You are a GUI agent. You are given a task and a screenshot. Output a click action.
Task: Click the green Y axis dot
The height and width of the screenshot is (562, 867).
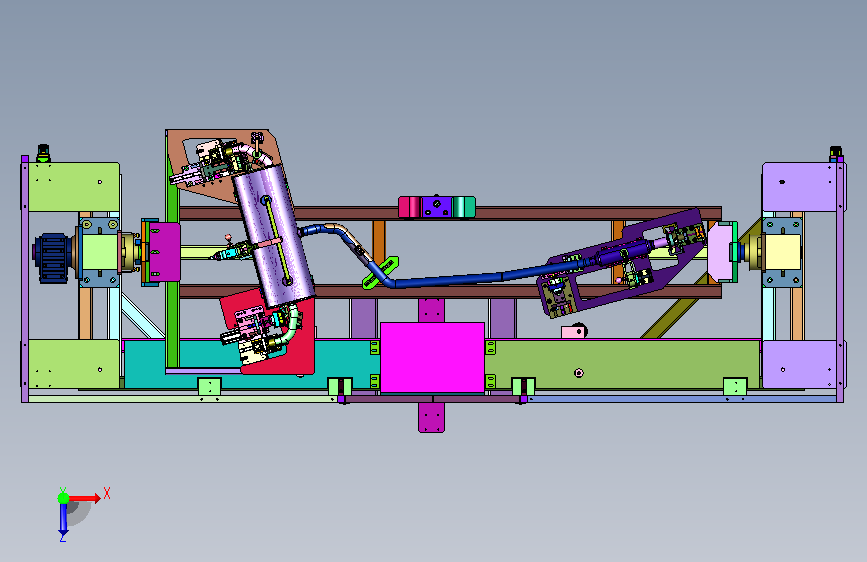click(x=64, y=498)
